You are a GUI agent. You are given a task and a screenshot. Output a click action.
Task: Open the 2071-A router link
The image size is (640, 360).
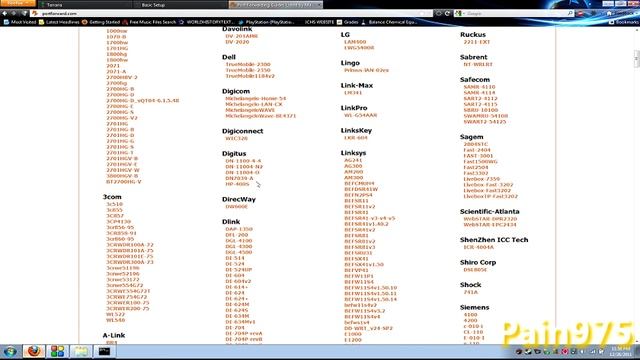[116, 71]
